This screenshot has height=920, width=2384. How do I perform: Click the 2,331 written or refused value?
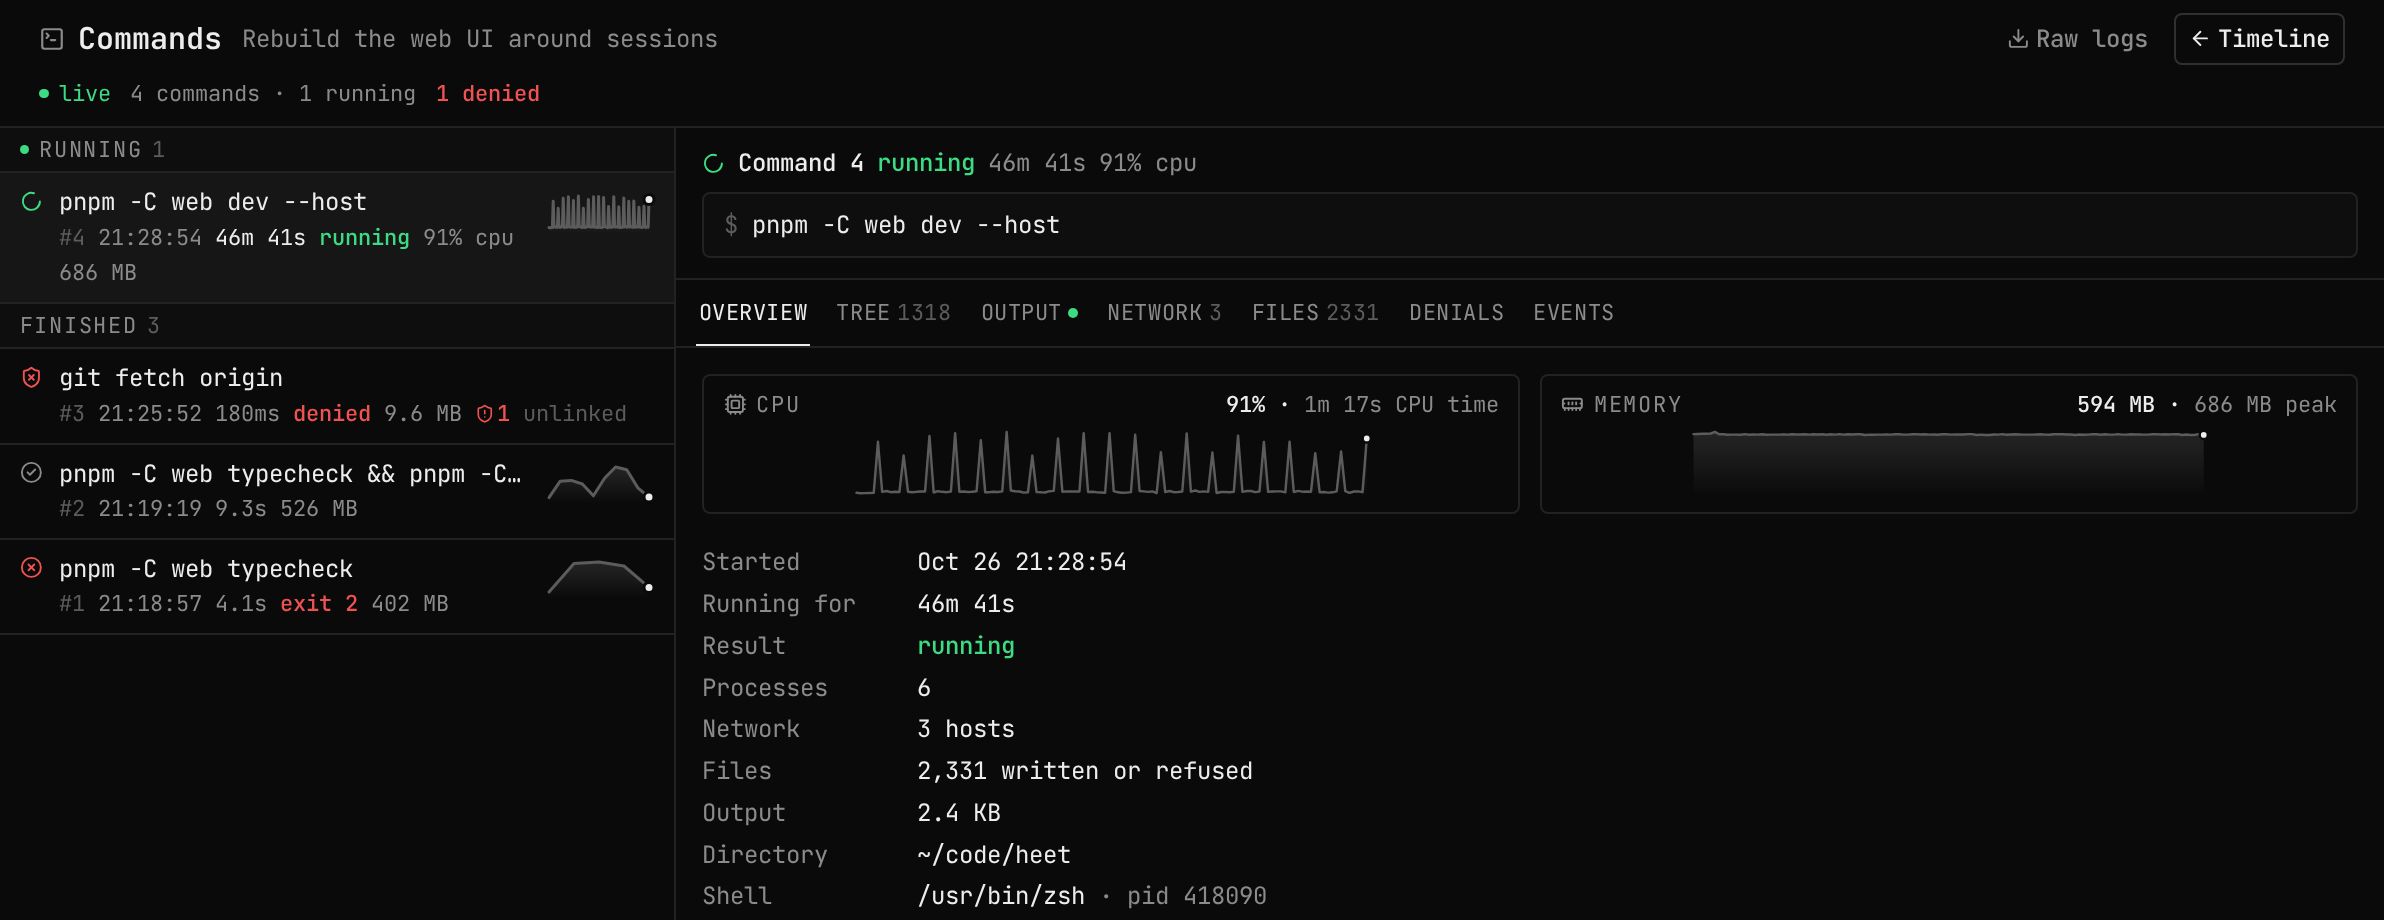(x=1085, y=771)
